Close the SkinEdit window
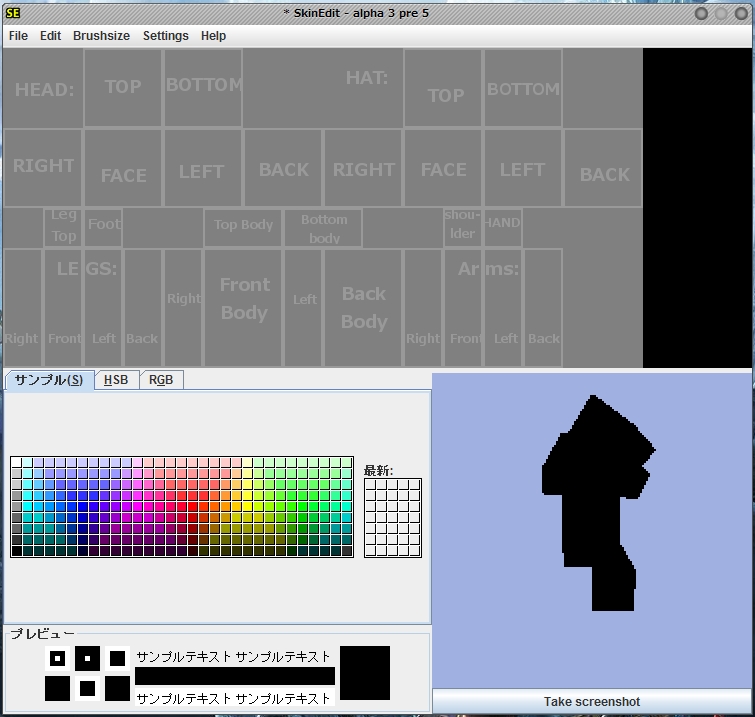755x717 pixels. [x=741, y=13]
